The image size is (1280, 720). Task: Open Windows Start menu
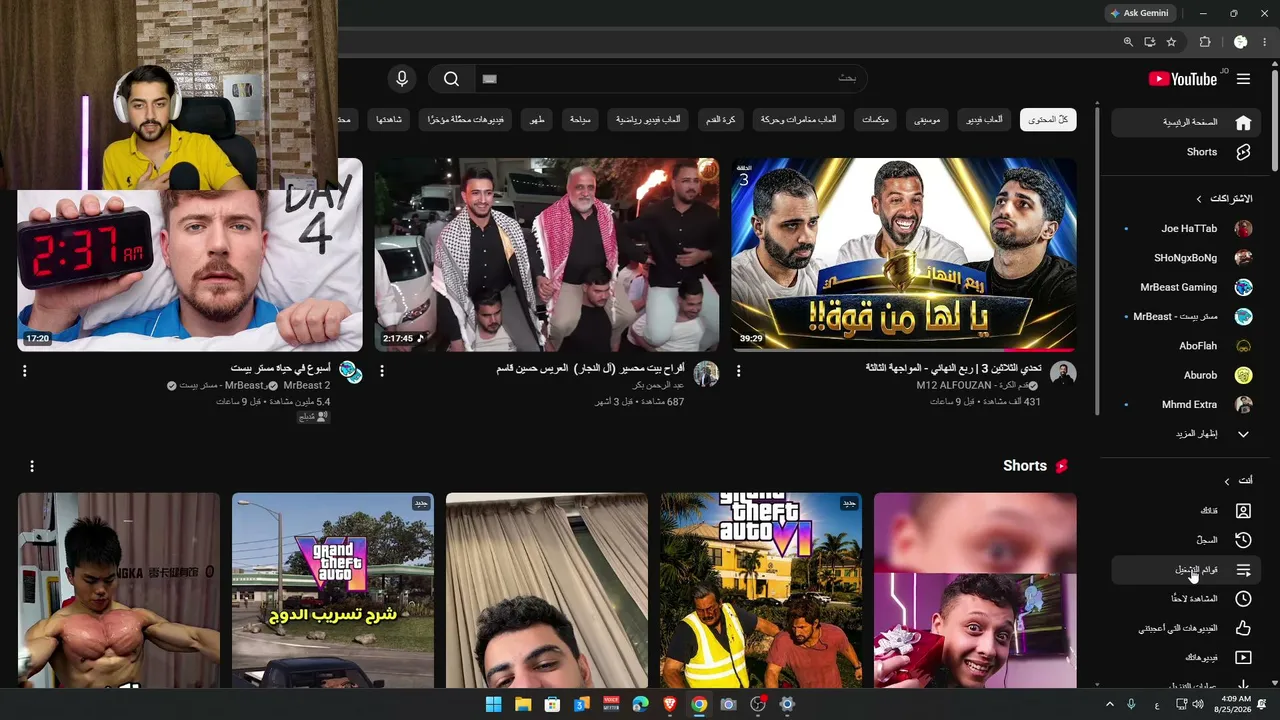tap(493, 704)
